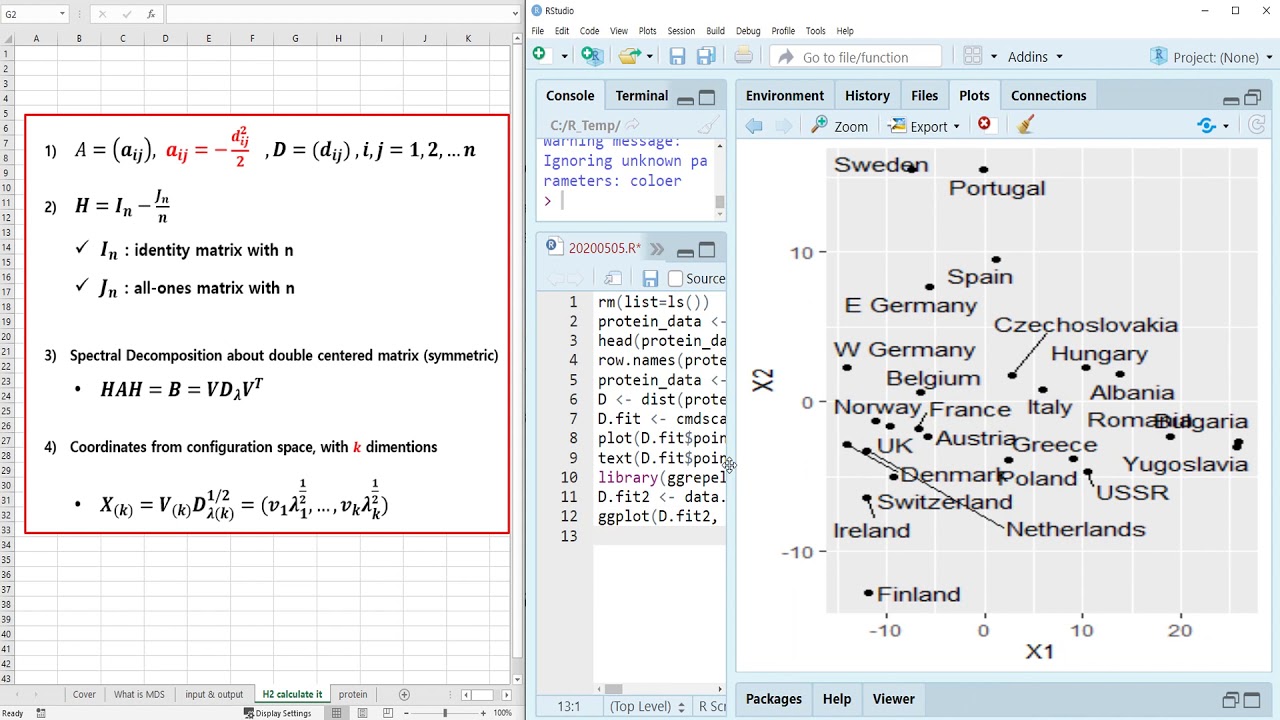Image resolution: width=1280 pixels, height=720 pixels.
Task: Open the Debug menu
Action: tap(748, 31)
